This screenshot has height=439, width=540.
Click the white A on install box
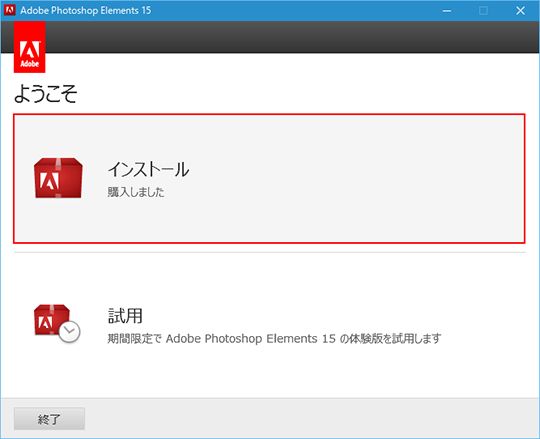click(49, 180)
